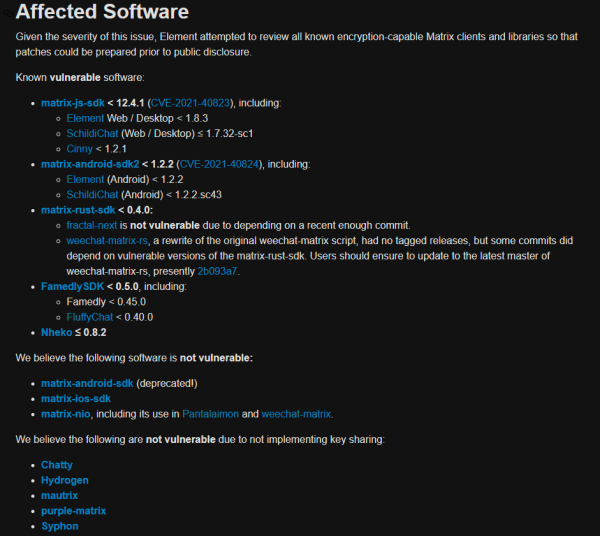Click the SchildiChat Android link
The width and height of the screenshot is (600, 536).
click(94, 194)
